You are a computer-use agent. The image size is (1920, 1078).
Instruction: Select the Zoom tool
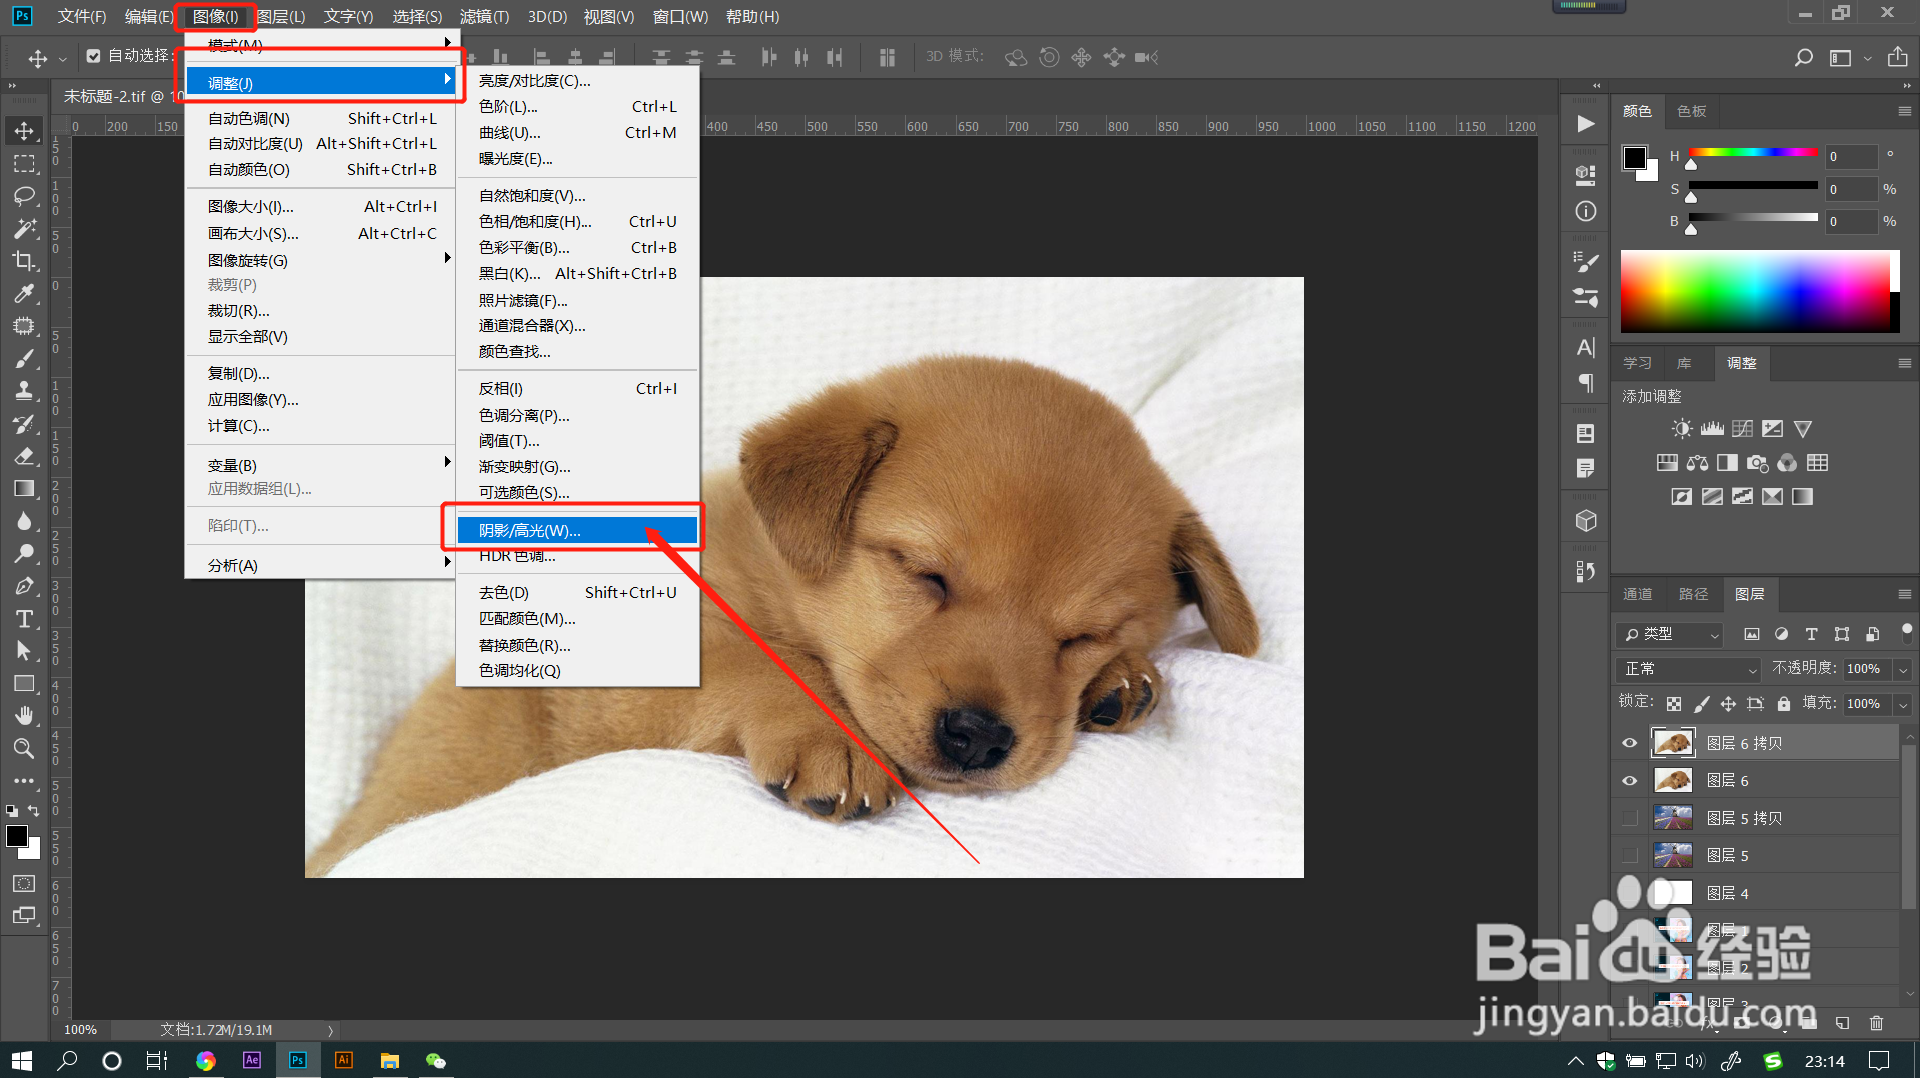[25, 748]
